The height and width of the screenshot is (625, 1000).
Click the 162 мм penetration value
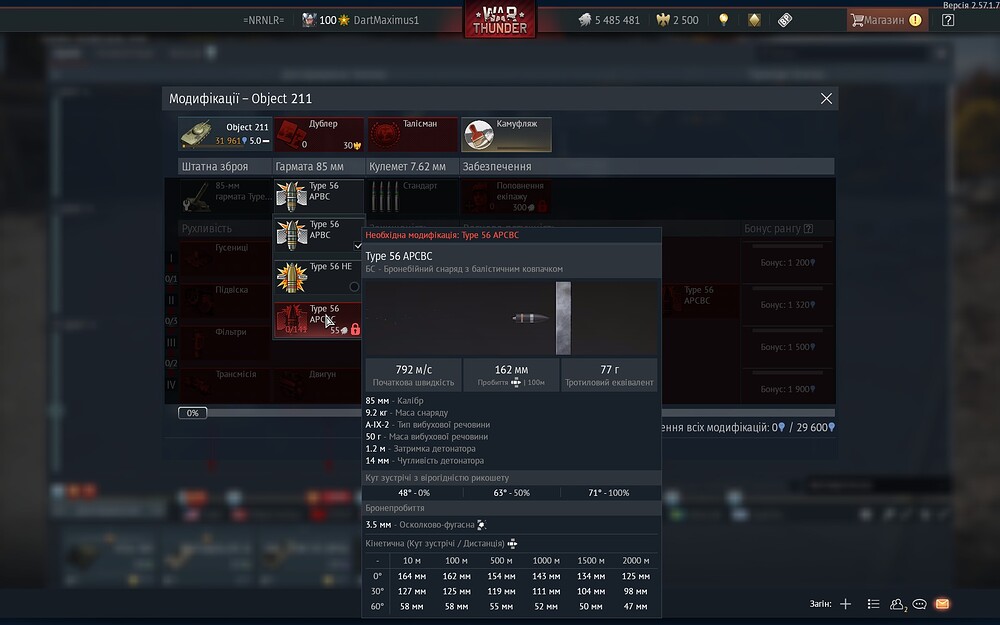[511, 369]
